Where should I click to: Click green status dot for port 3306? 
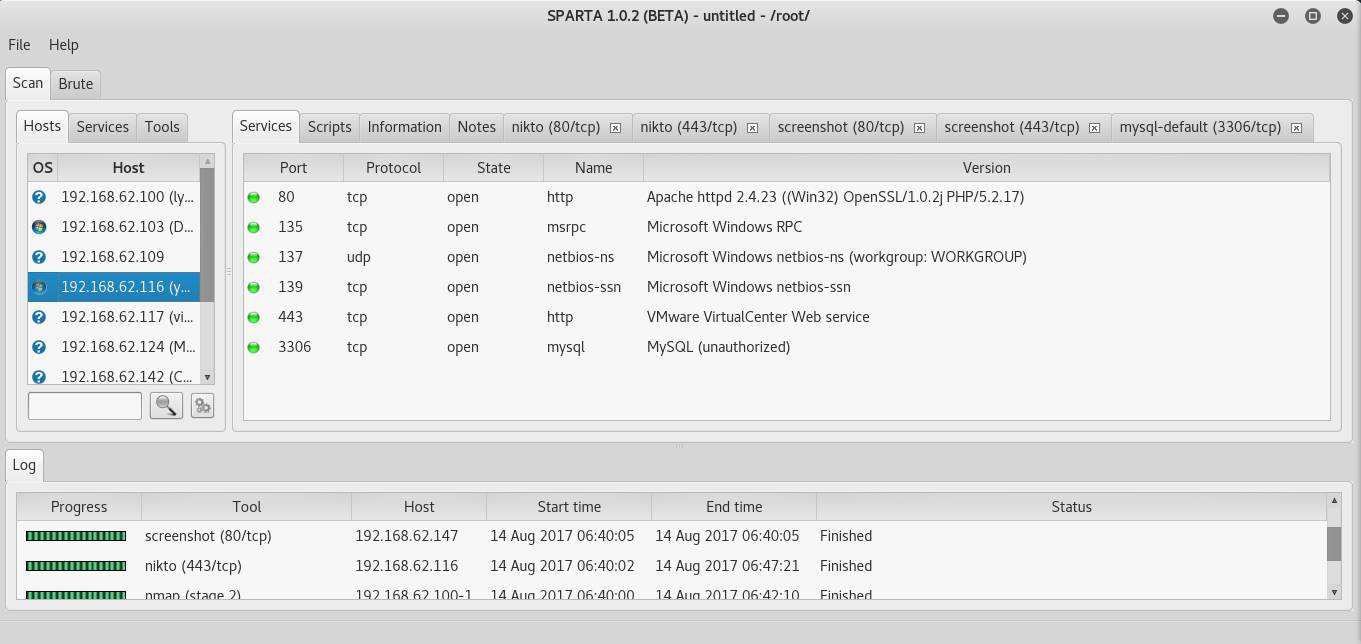(x=254, y=347)
